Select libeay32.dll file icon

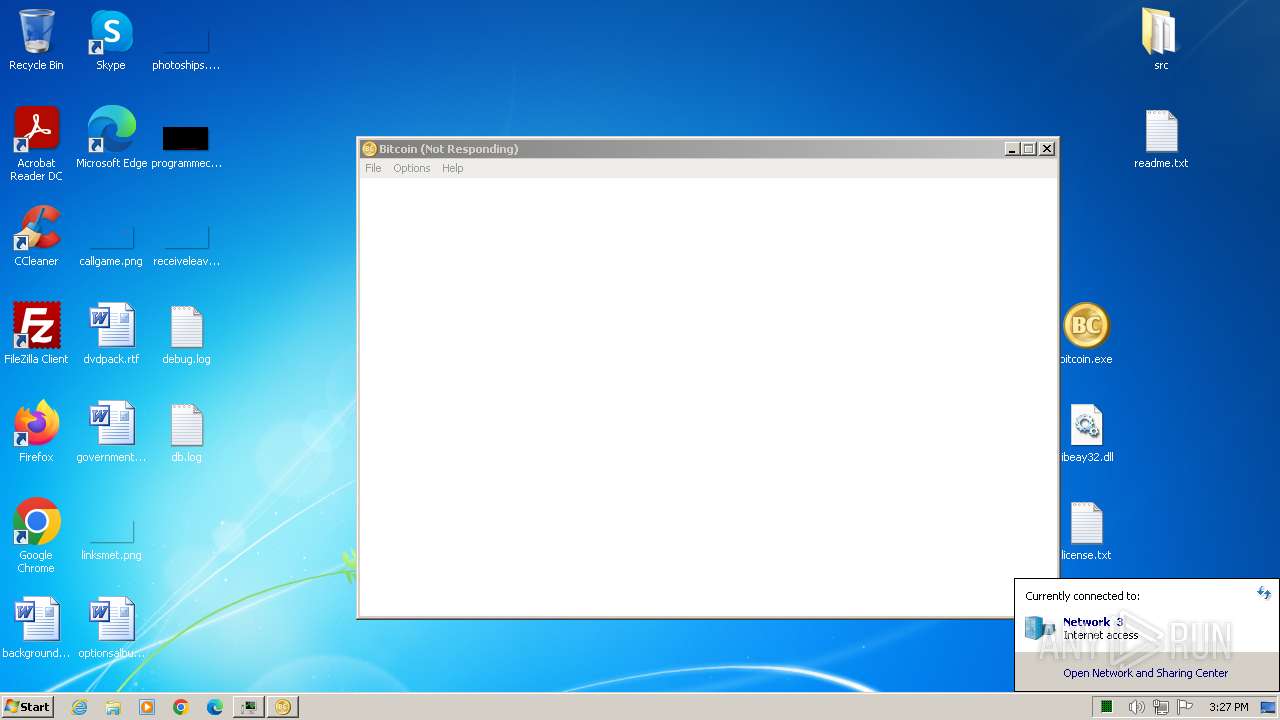pos(1086,432)
